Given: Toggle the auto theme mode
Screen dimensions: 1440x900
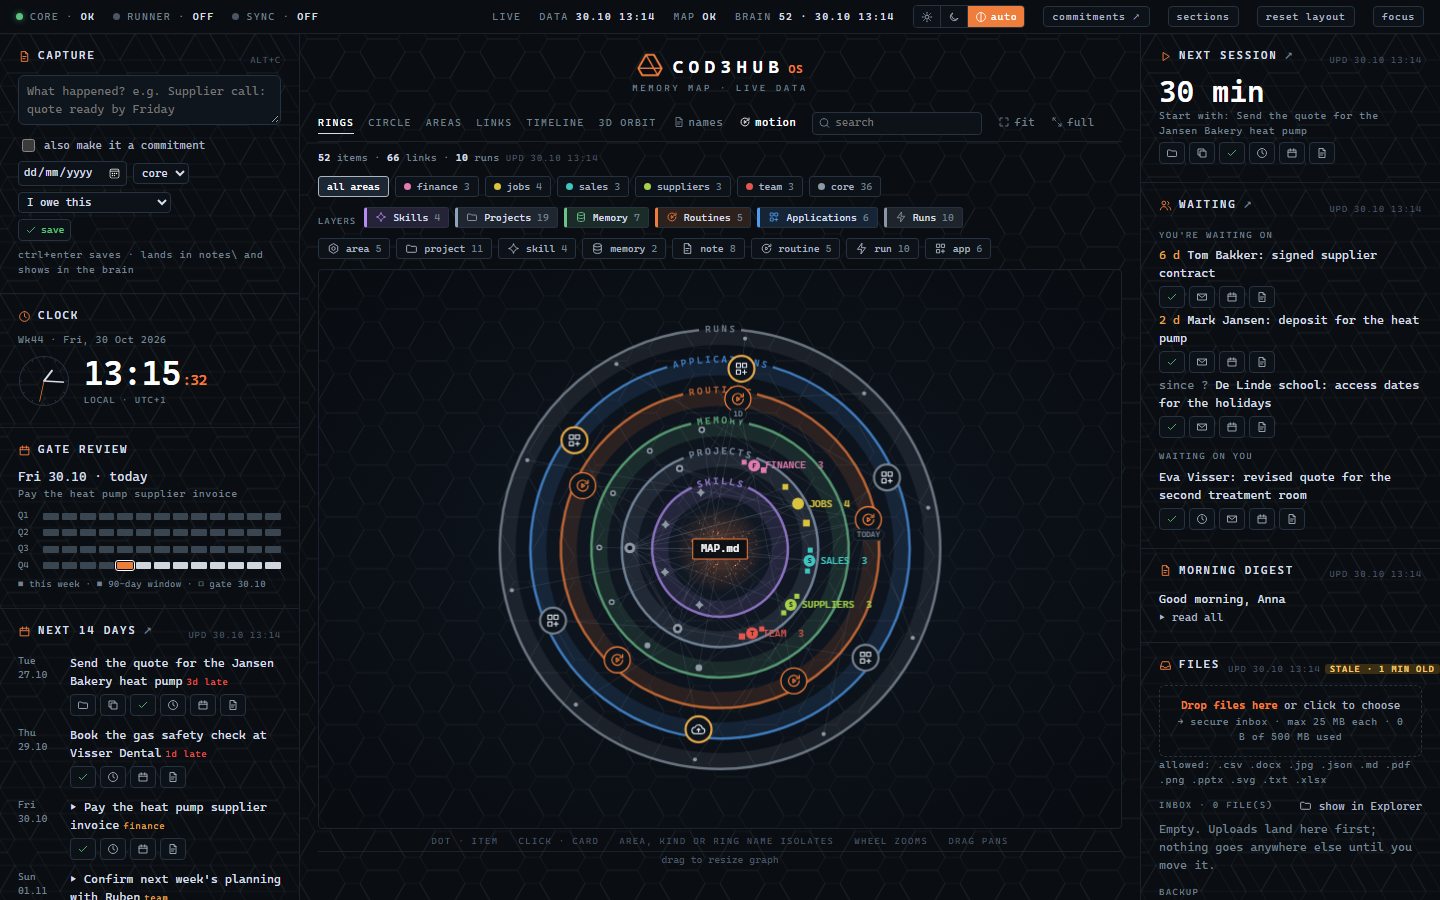Looking at the screenshot, I should [x=996, y=17].
